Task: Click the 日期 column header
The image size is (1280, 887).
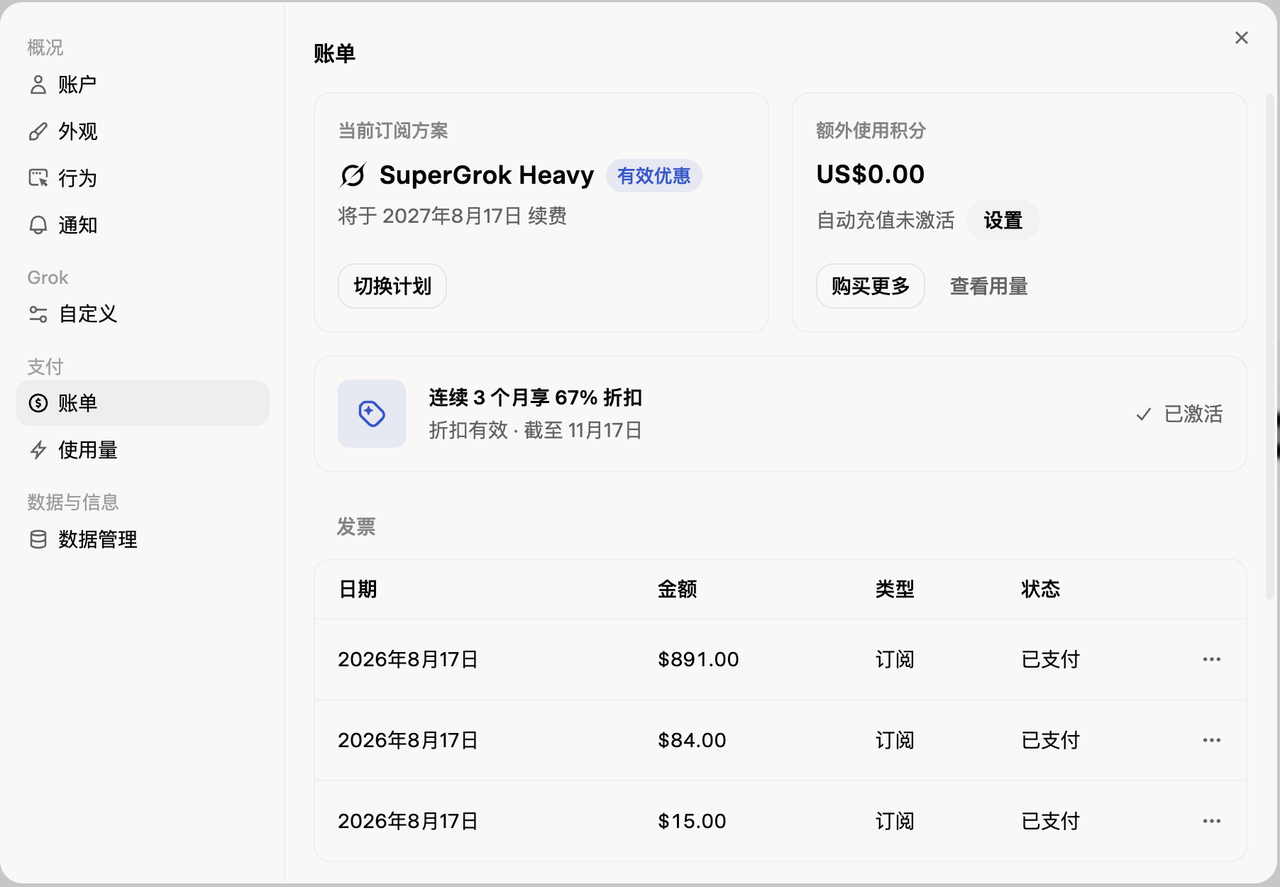Action: click(x=358, y=589)
